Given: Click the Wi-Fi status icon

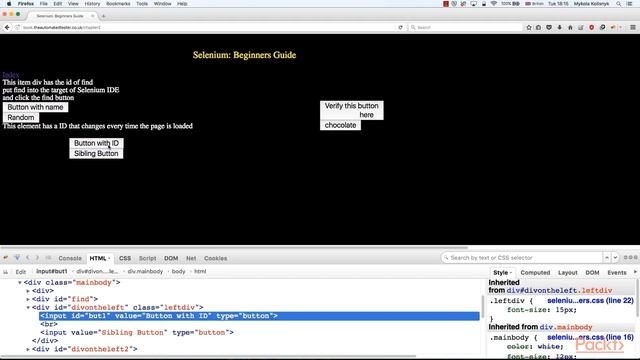Looking at the screenshot, I should coord(493,4).
